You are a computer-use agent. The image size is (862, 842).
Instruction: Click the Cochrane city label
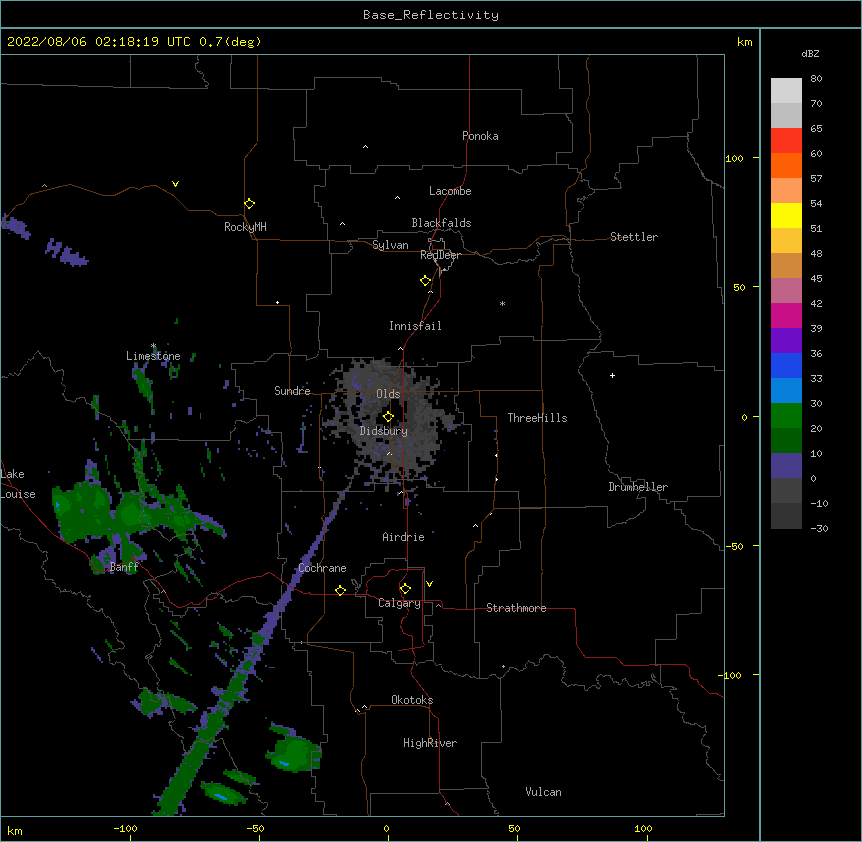click(x=322, y=568)
